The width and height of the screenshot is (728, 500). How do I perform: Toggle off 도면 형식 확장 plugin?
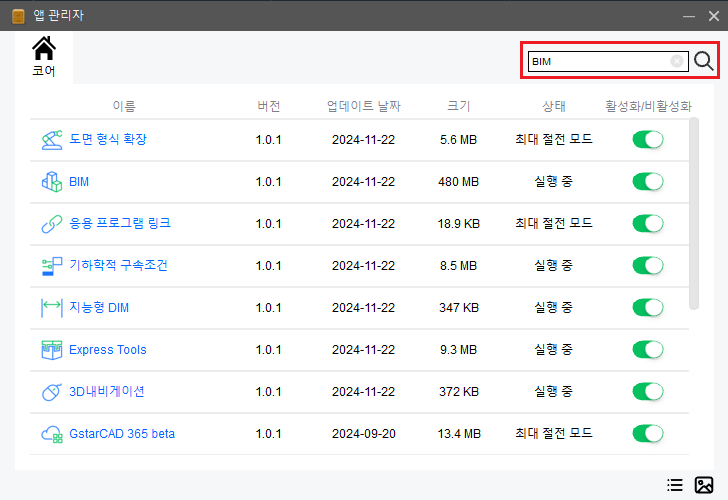[648, 140]
